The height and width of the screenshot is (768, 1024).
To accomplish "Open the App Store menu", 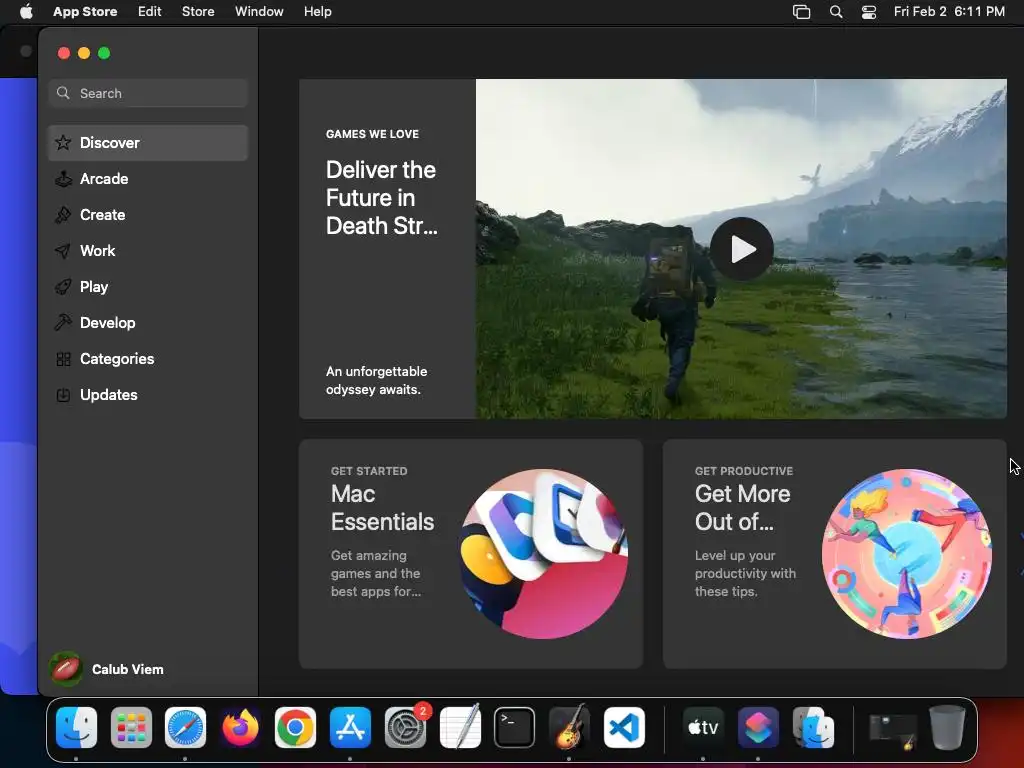I will coord(85,11).
